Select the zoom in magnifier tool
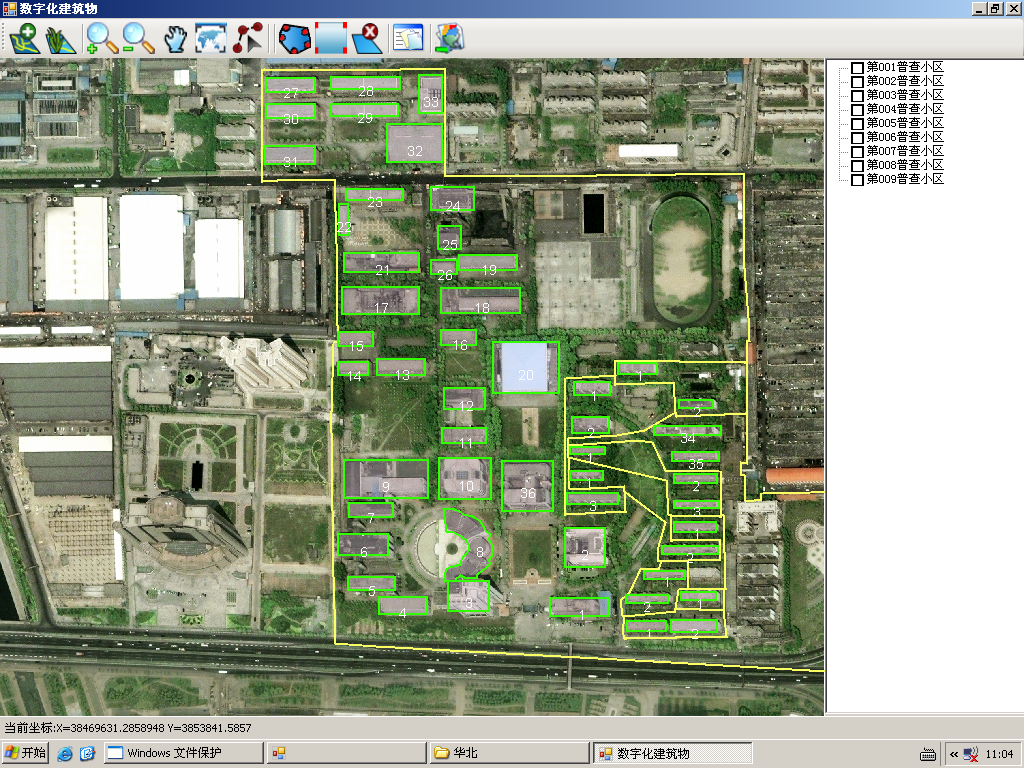Screen dimensions: 1024x768 (101, 39)
